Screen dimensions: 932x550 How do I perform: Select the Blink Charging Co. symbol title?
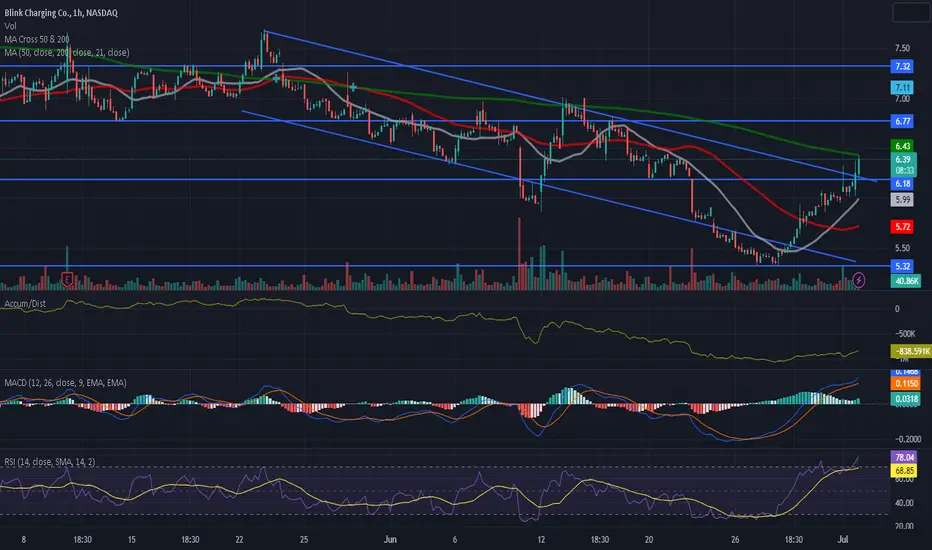click(61, 13)
